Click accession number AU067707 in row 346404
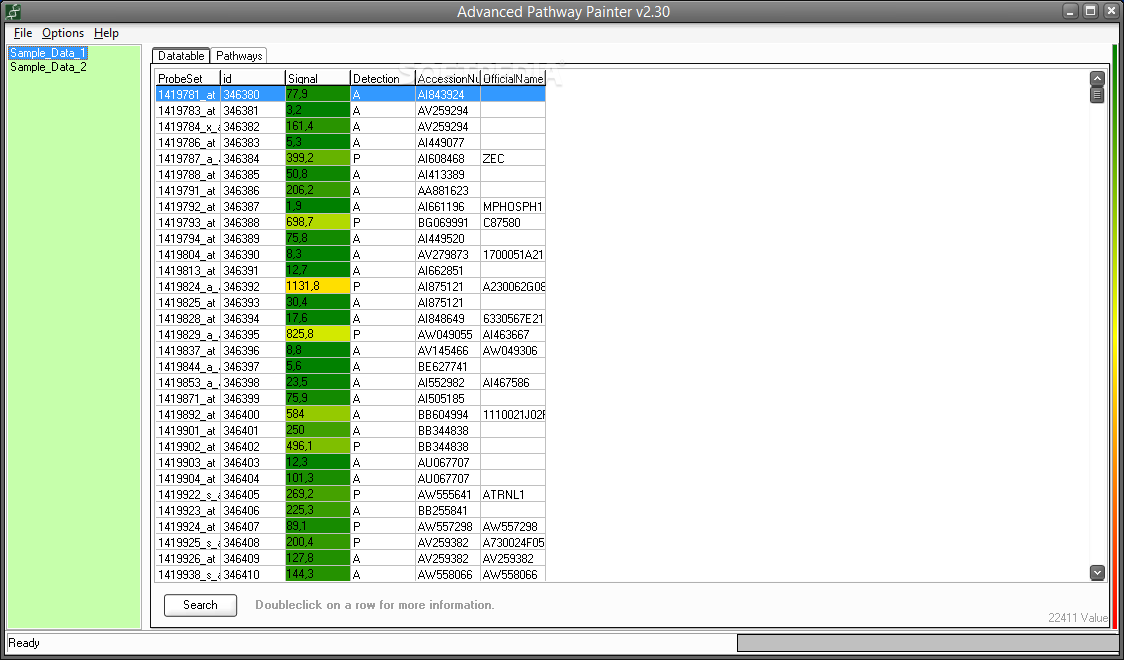This screenshot has height=660, width=1124. tap(447, 479)
